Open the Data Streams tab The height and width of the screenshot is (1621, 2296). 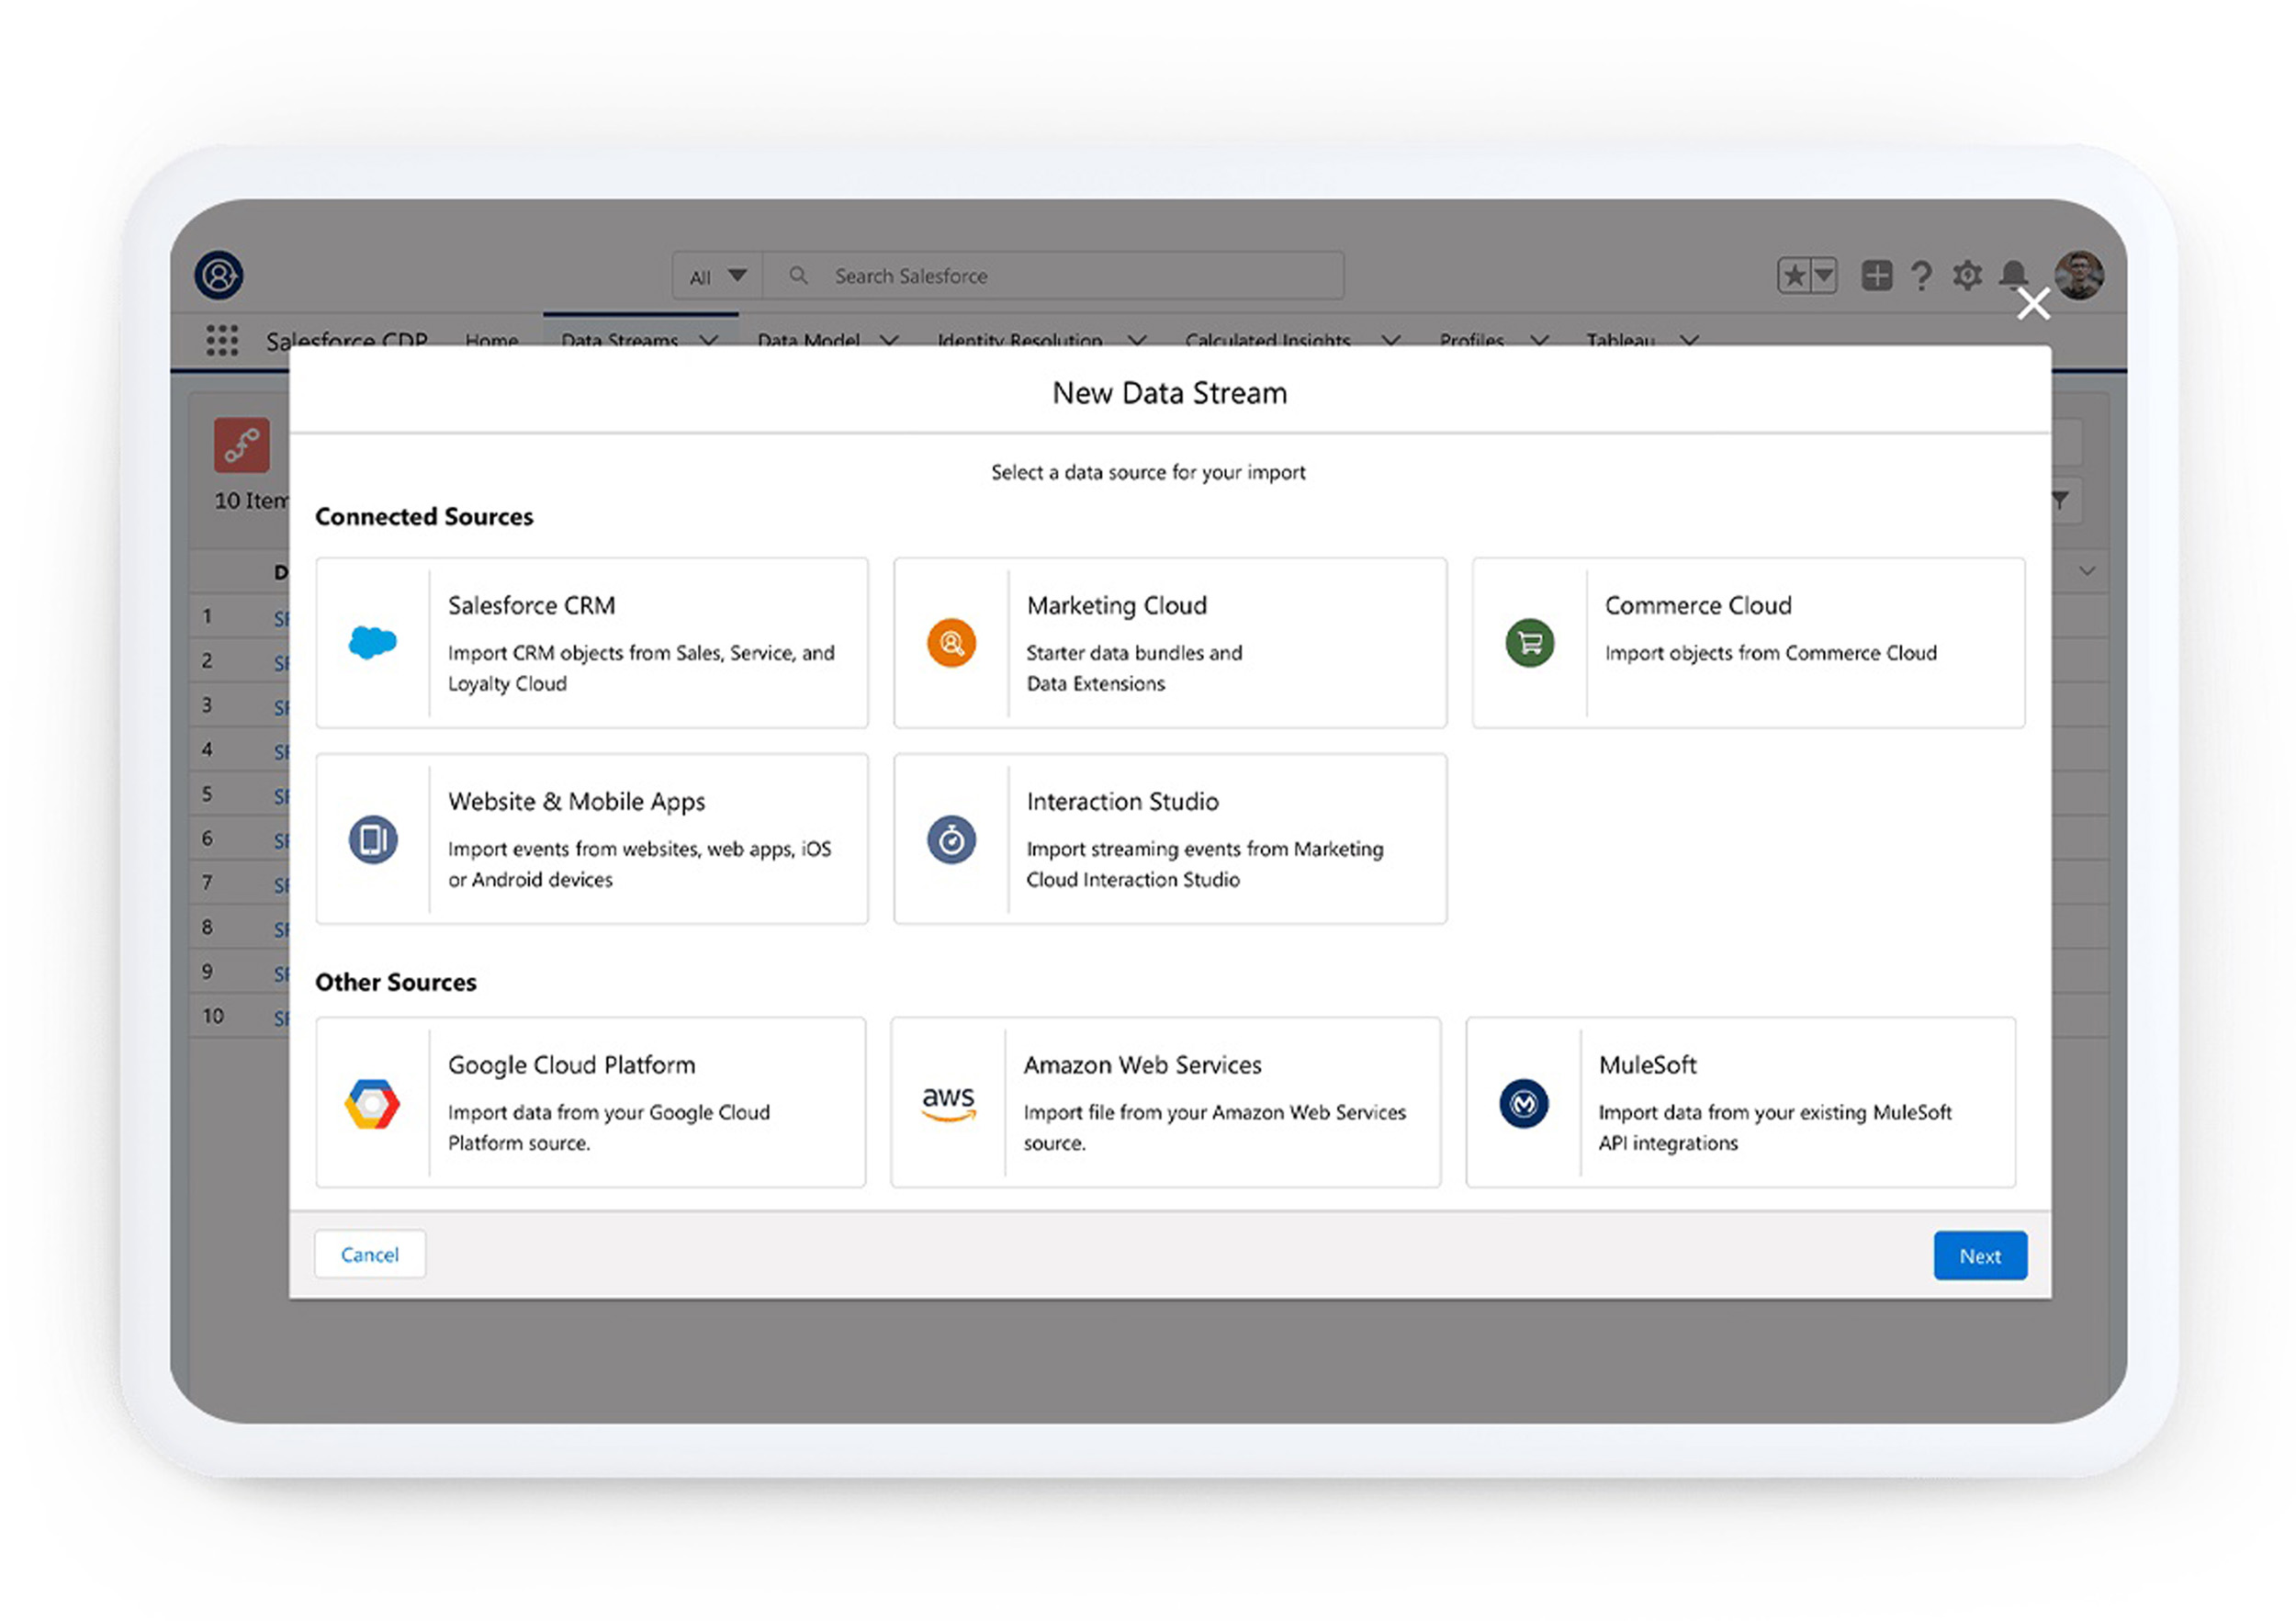click(620, 340)
